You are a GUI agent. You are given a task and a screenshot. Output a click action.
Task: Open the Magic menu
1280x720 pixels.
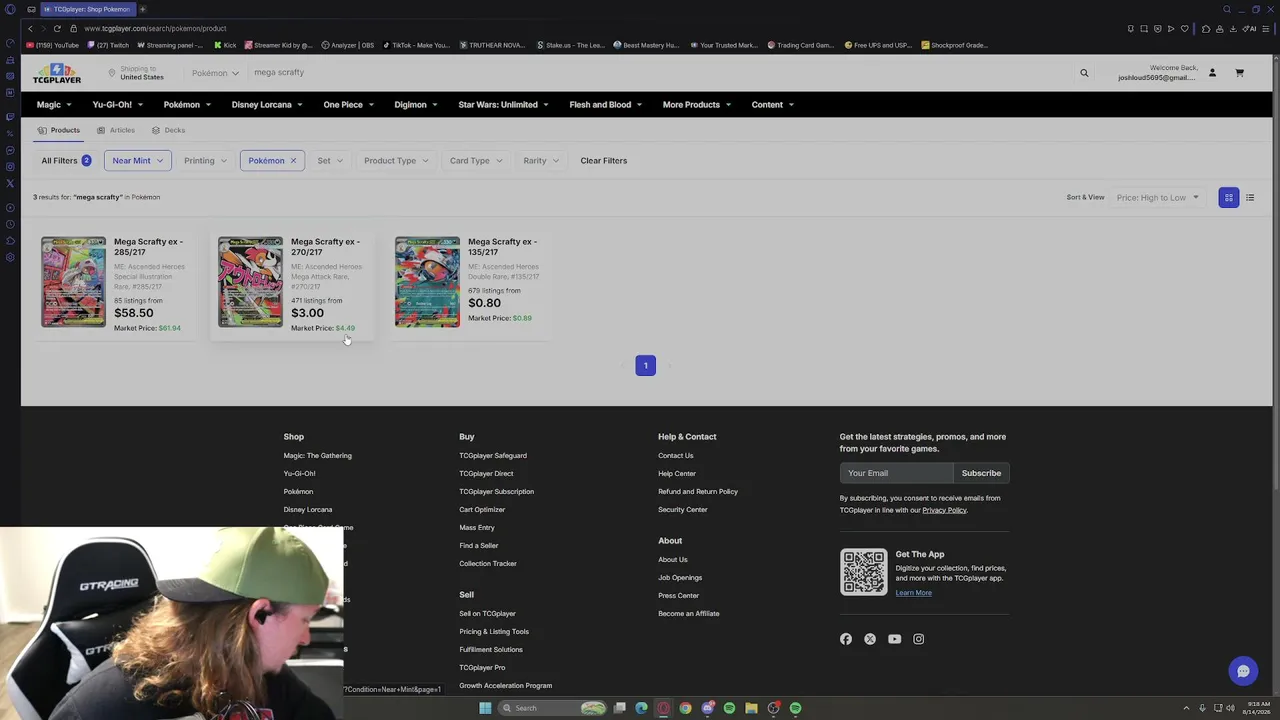(54, 104)
